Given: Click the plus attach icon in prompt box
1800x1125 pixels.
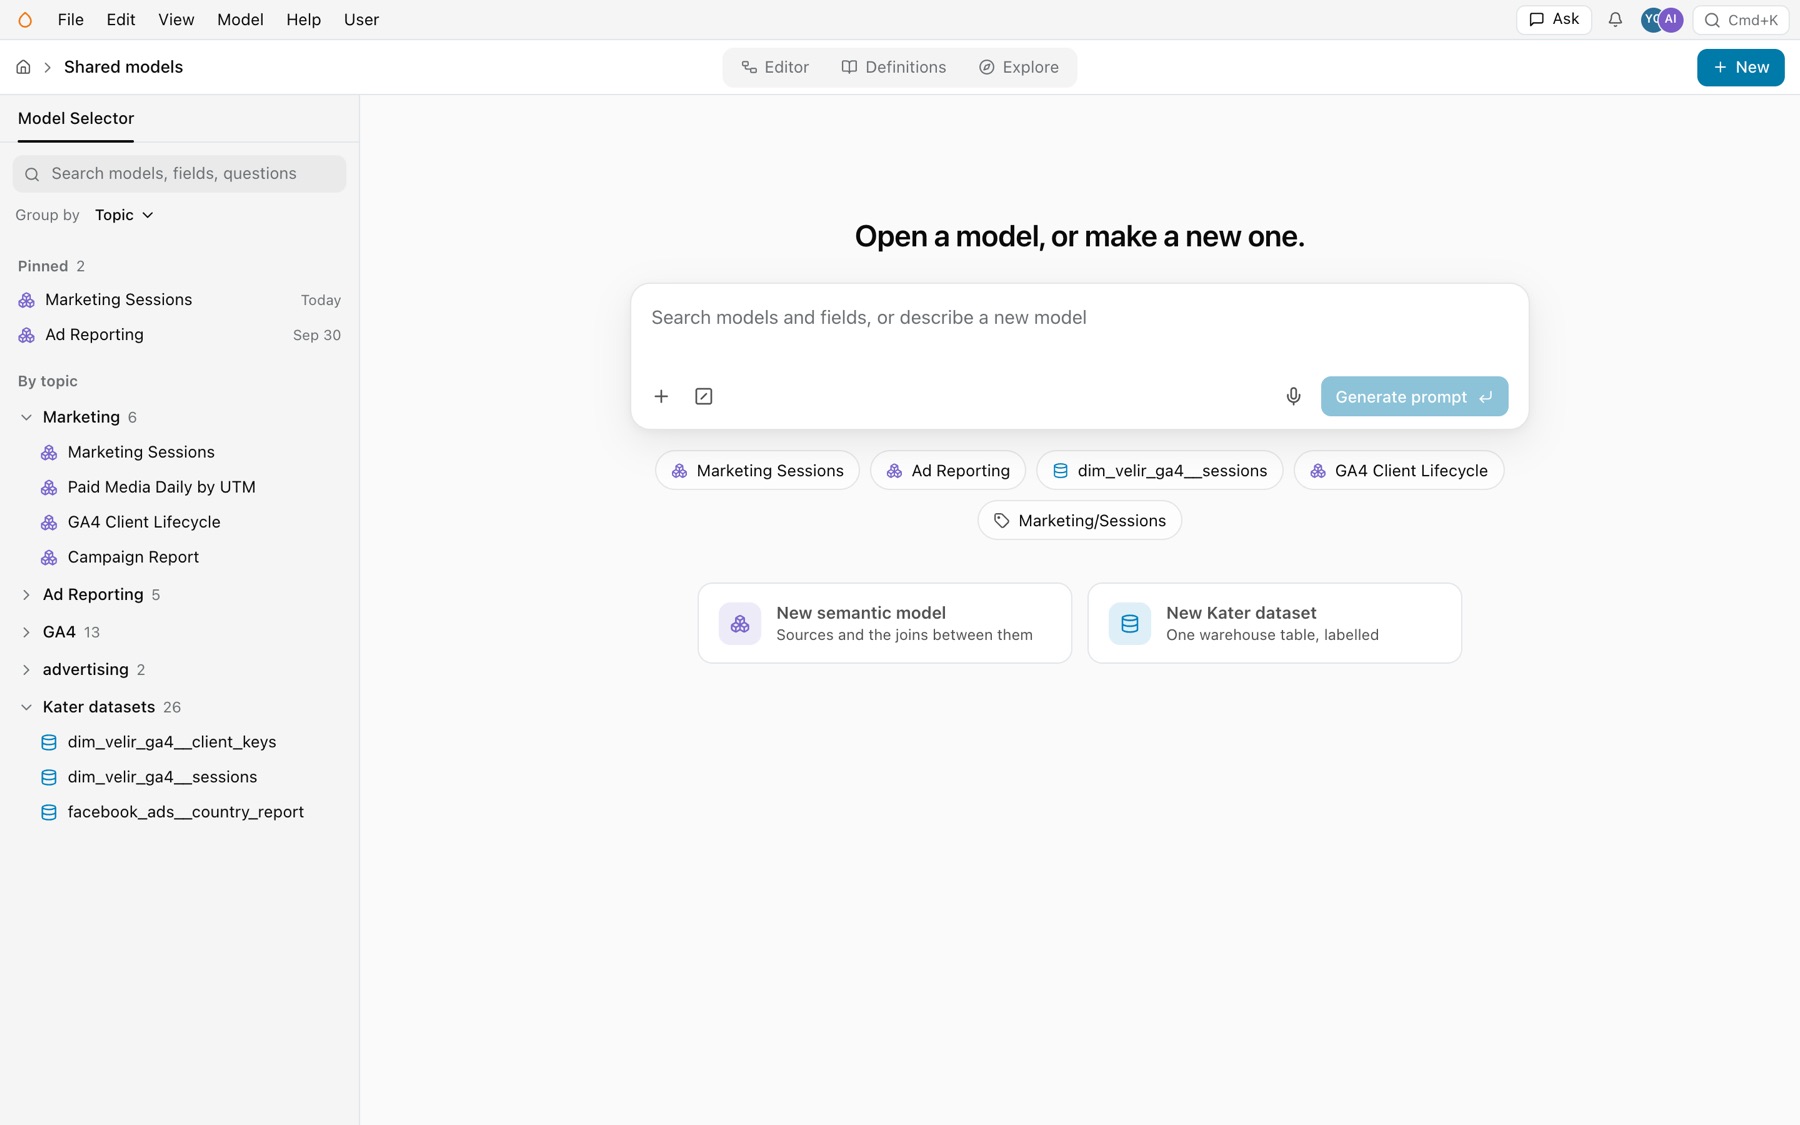Looking at the screenshot, I should coord(661,396).
